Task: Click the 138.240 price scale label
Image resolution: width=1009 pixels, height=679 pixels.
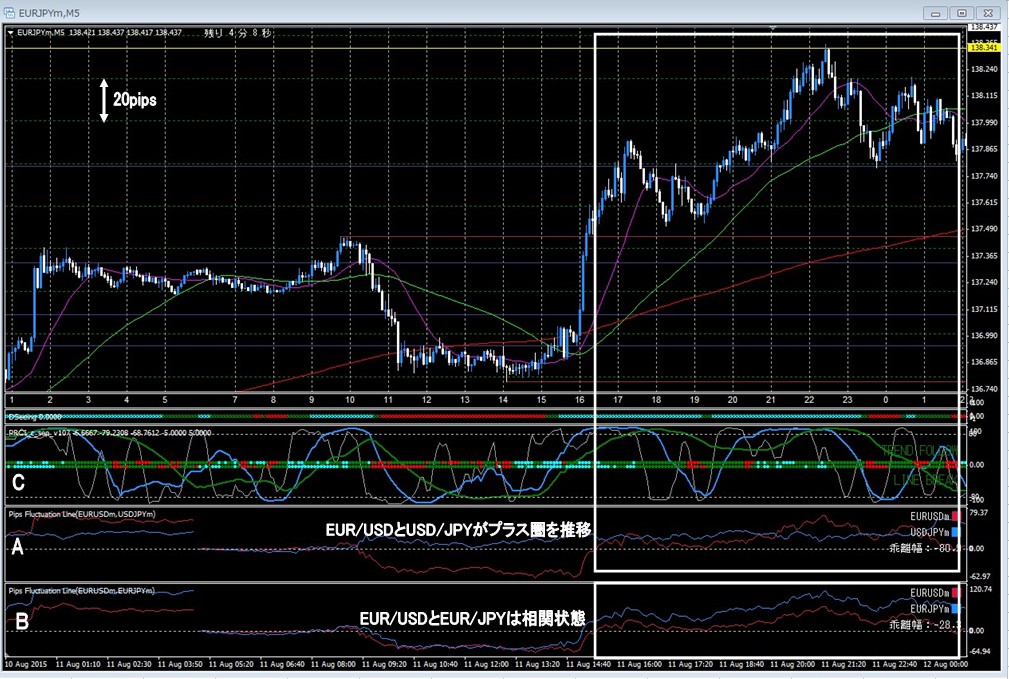Action: point(984,69)
